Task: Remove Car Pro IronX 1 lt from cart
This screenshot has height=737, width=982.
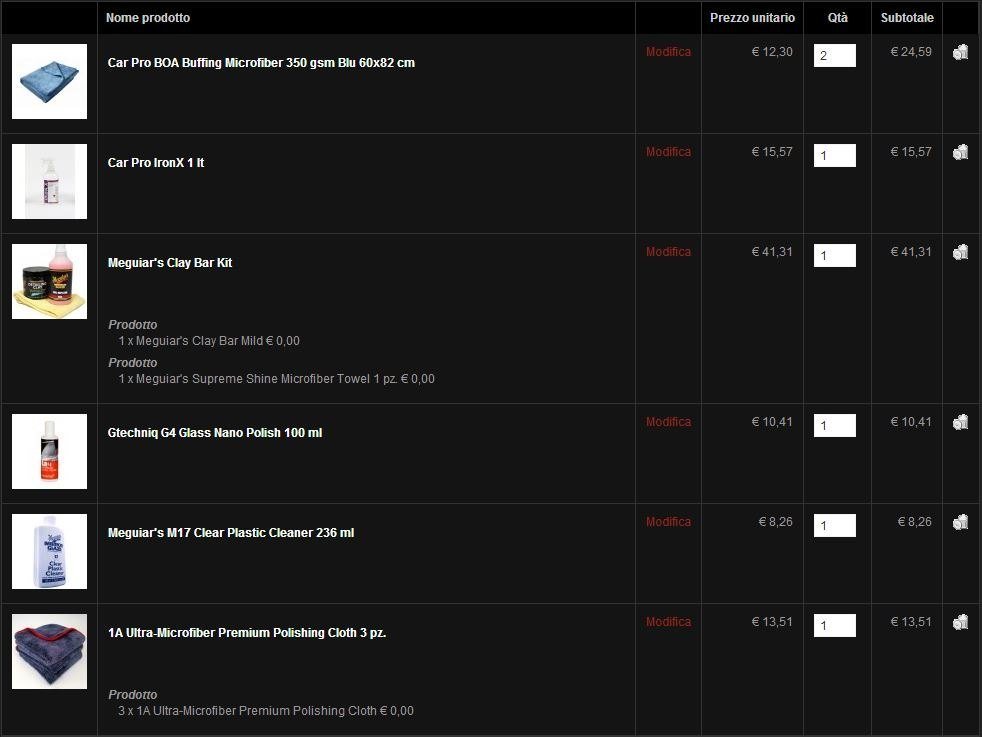Action: click(x=961, y=152)
